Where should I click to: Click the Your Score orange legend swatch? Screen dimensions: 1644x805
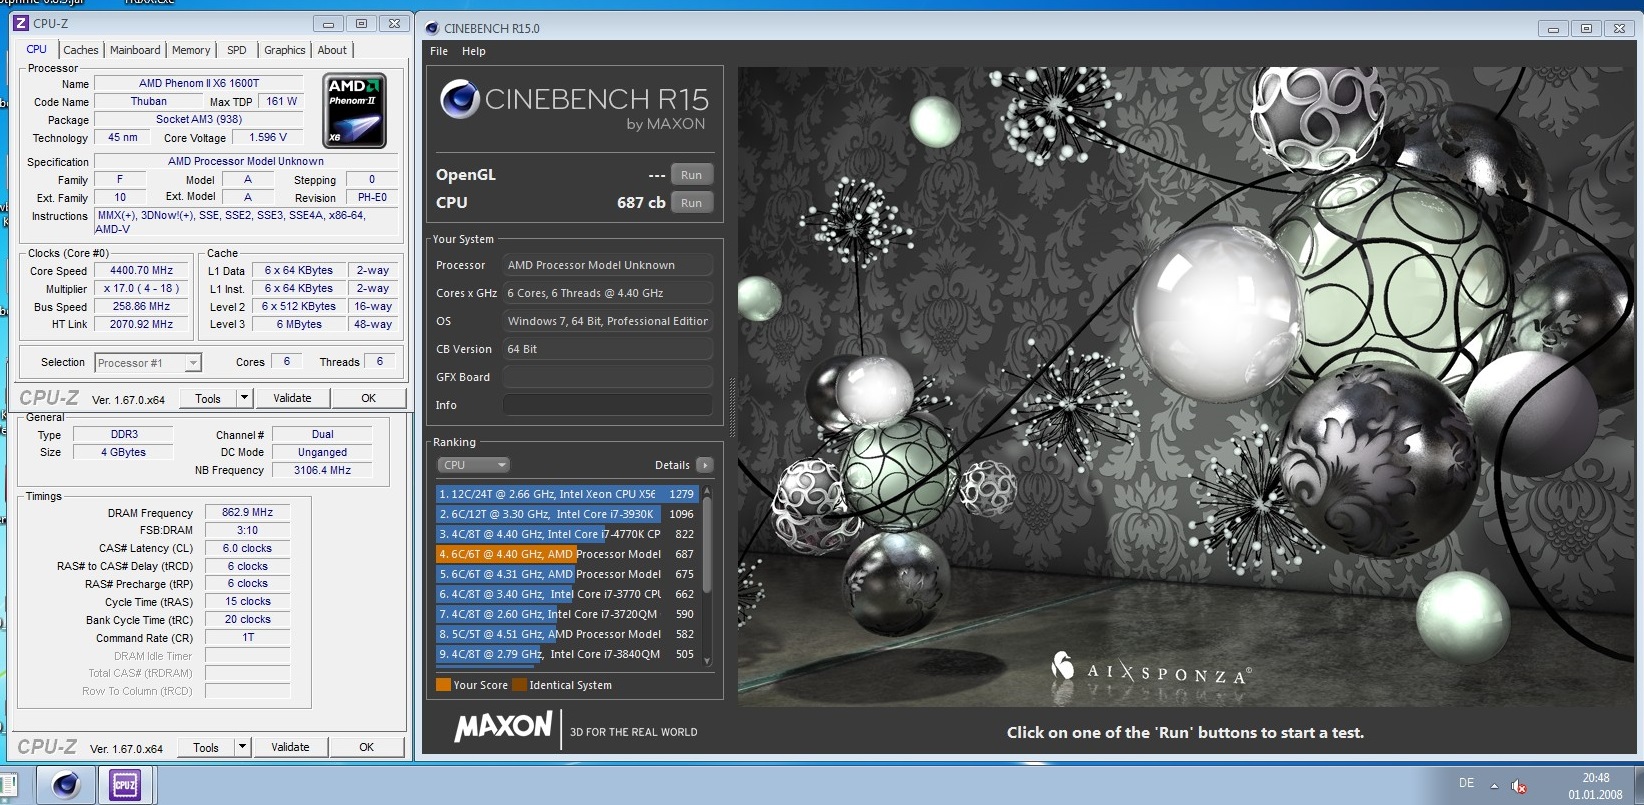(x=443, y=685)
